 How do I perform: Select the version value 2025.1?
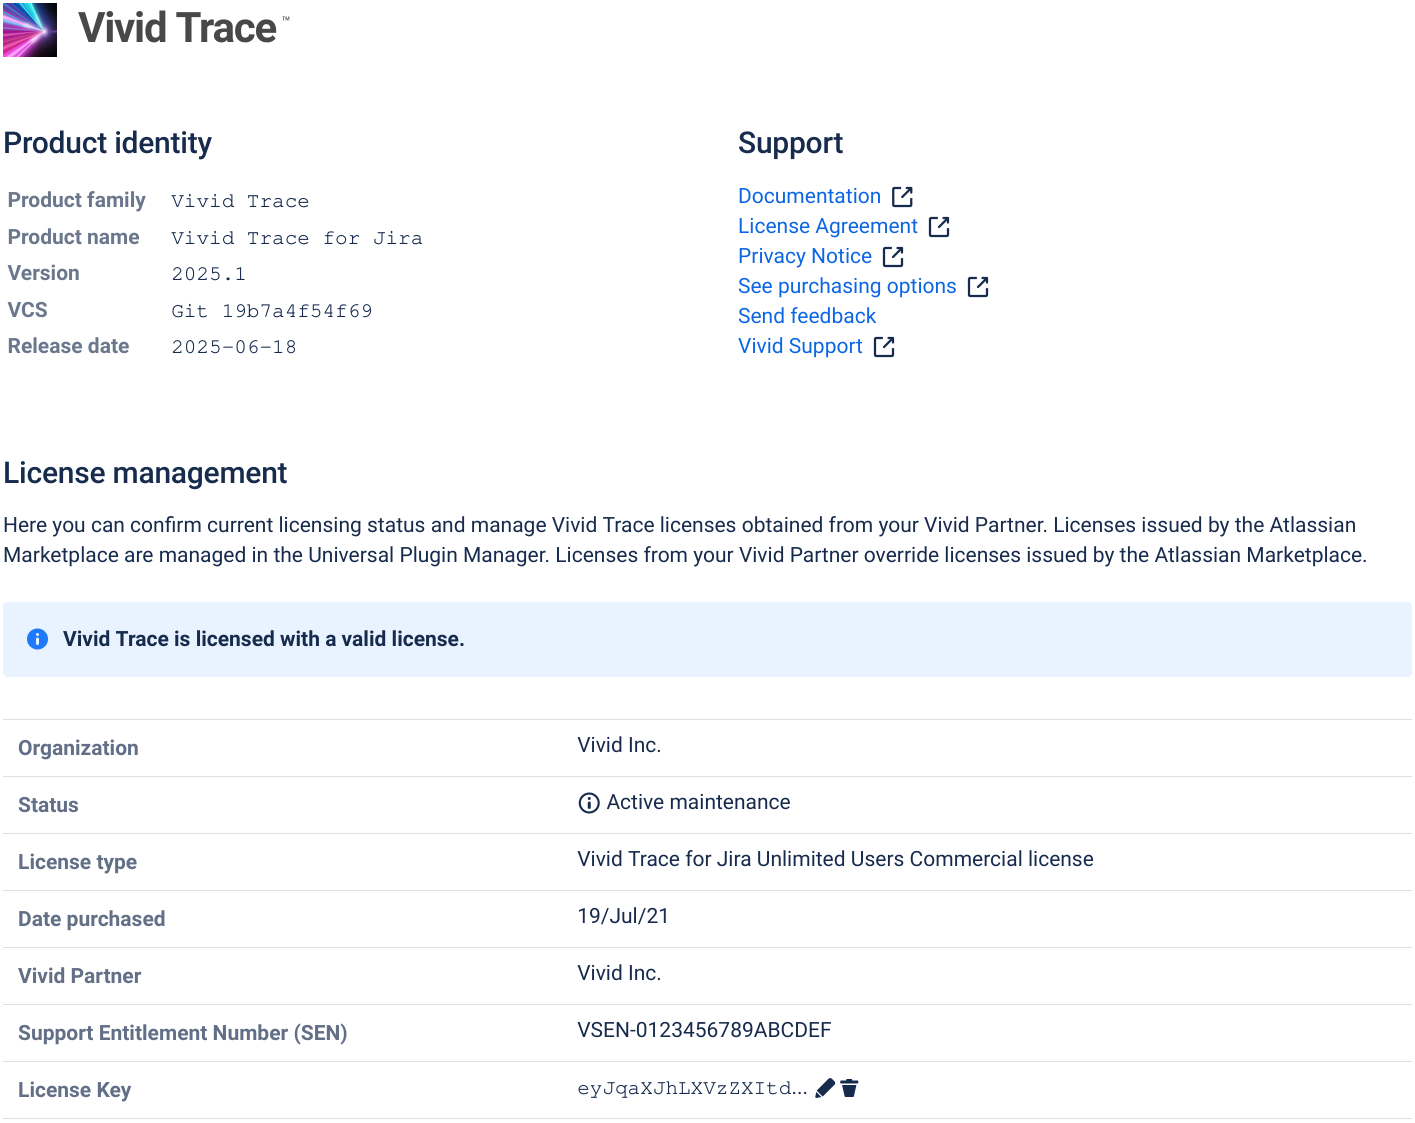click(x=208, y=274)
